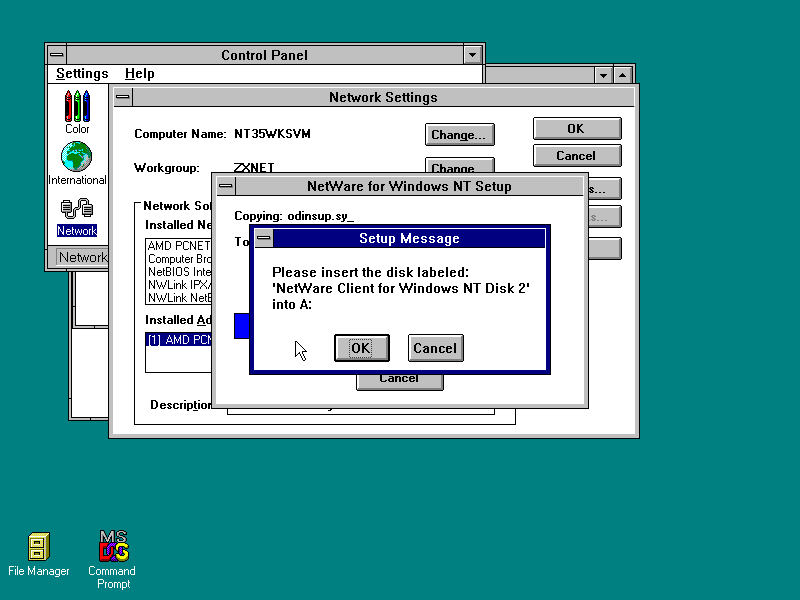Screen dimensions: 800x600
Task: Click up arrow on background Program Manager window
Action: tap(622, 76)
